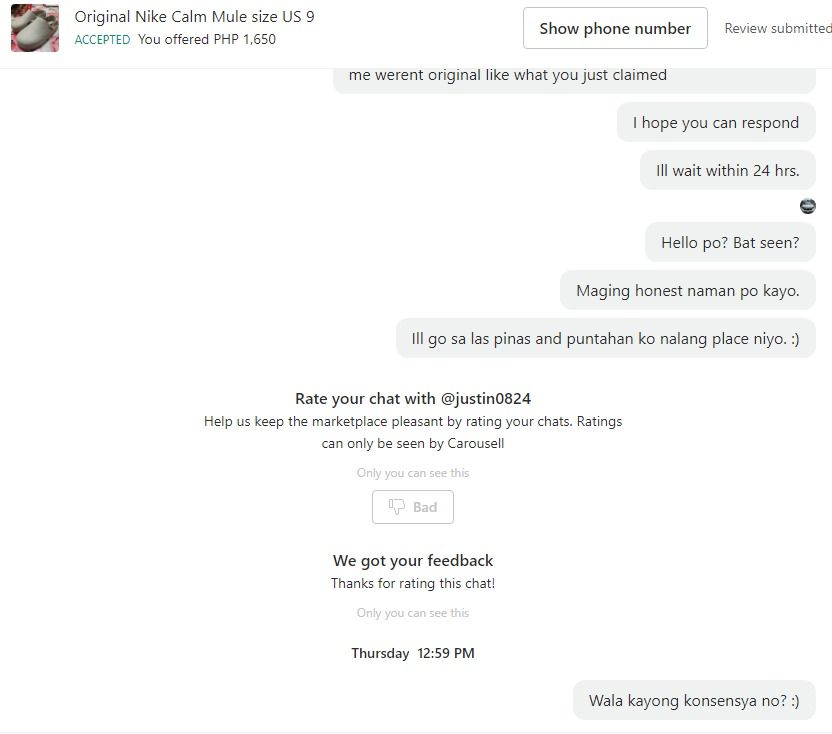Screen dimensions: 832x734
Task: Click the small seen avatar icon
Action: click(x=808, y=206)
